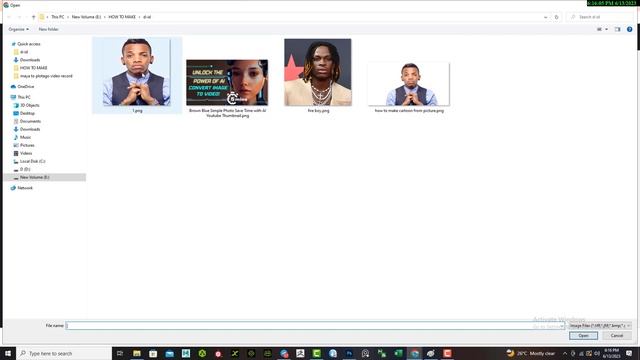This screenshot has height=360, width=640.
Task: Expand the file type filter dropdown
Action: tap(599, 326)
